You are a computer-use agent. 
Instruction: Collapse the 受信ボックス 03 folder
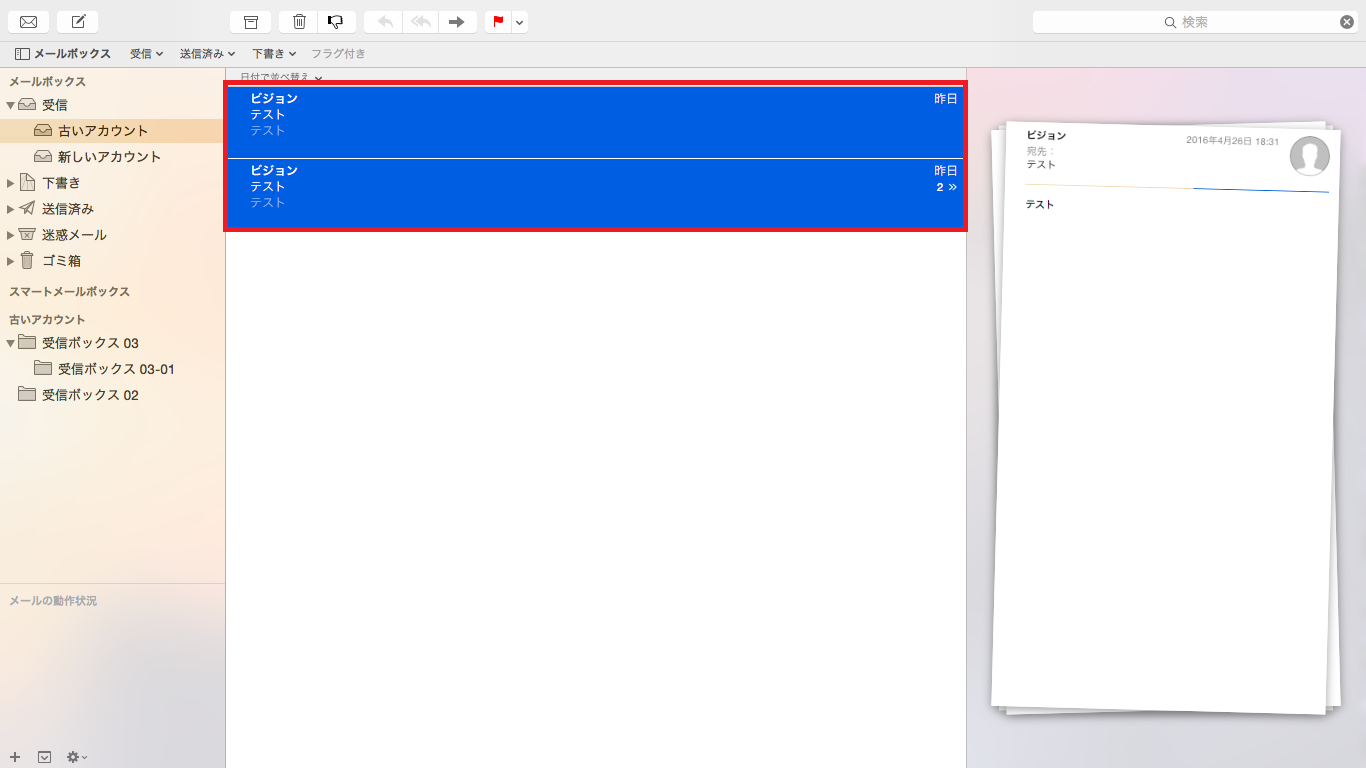coord(10,343)
